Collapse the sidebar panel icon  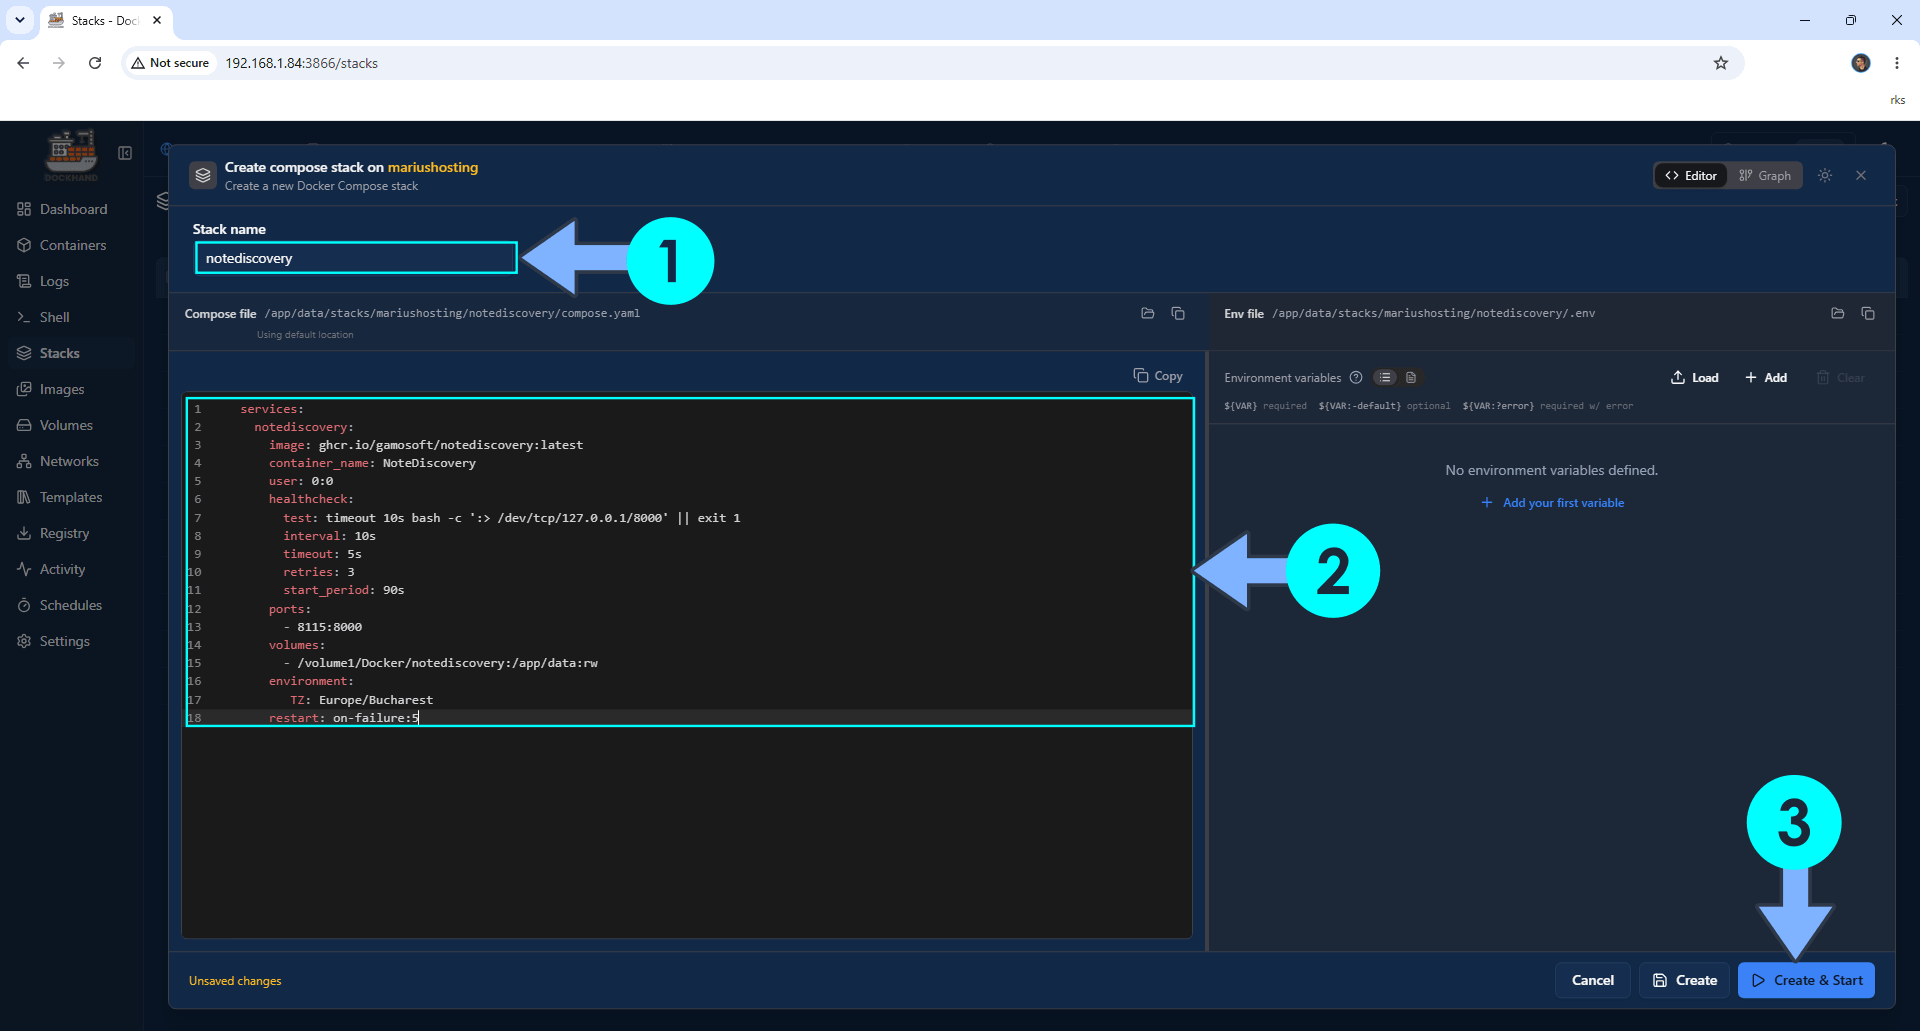(x=125, y=153)
